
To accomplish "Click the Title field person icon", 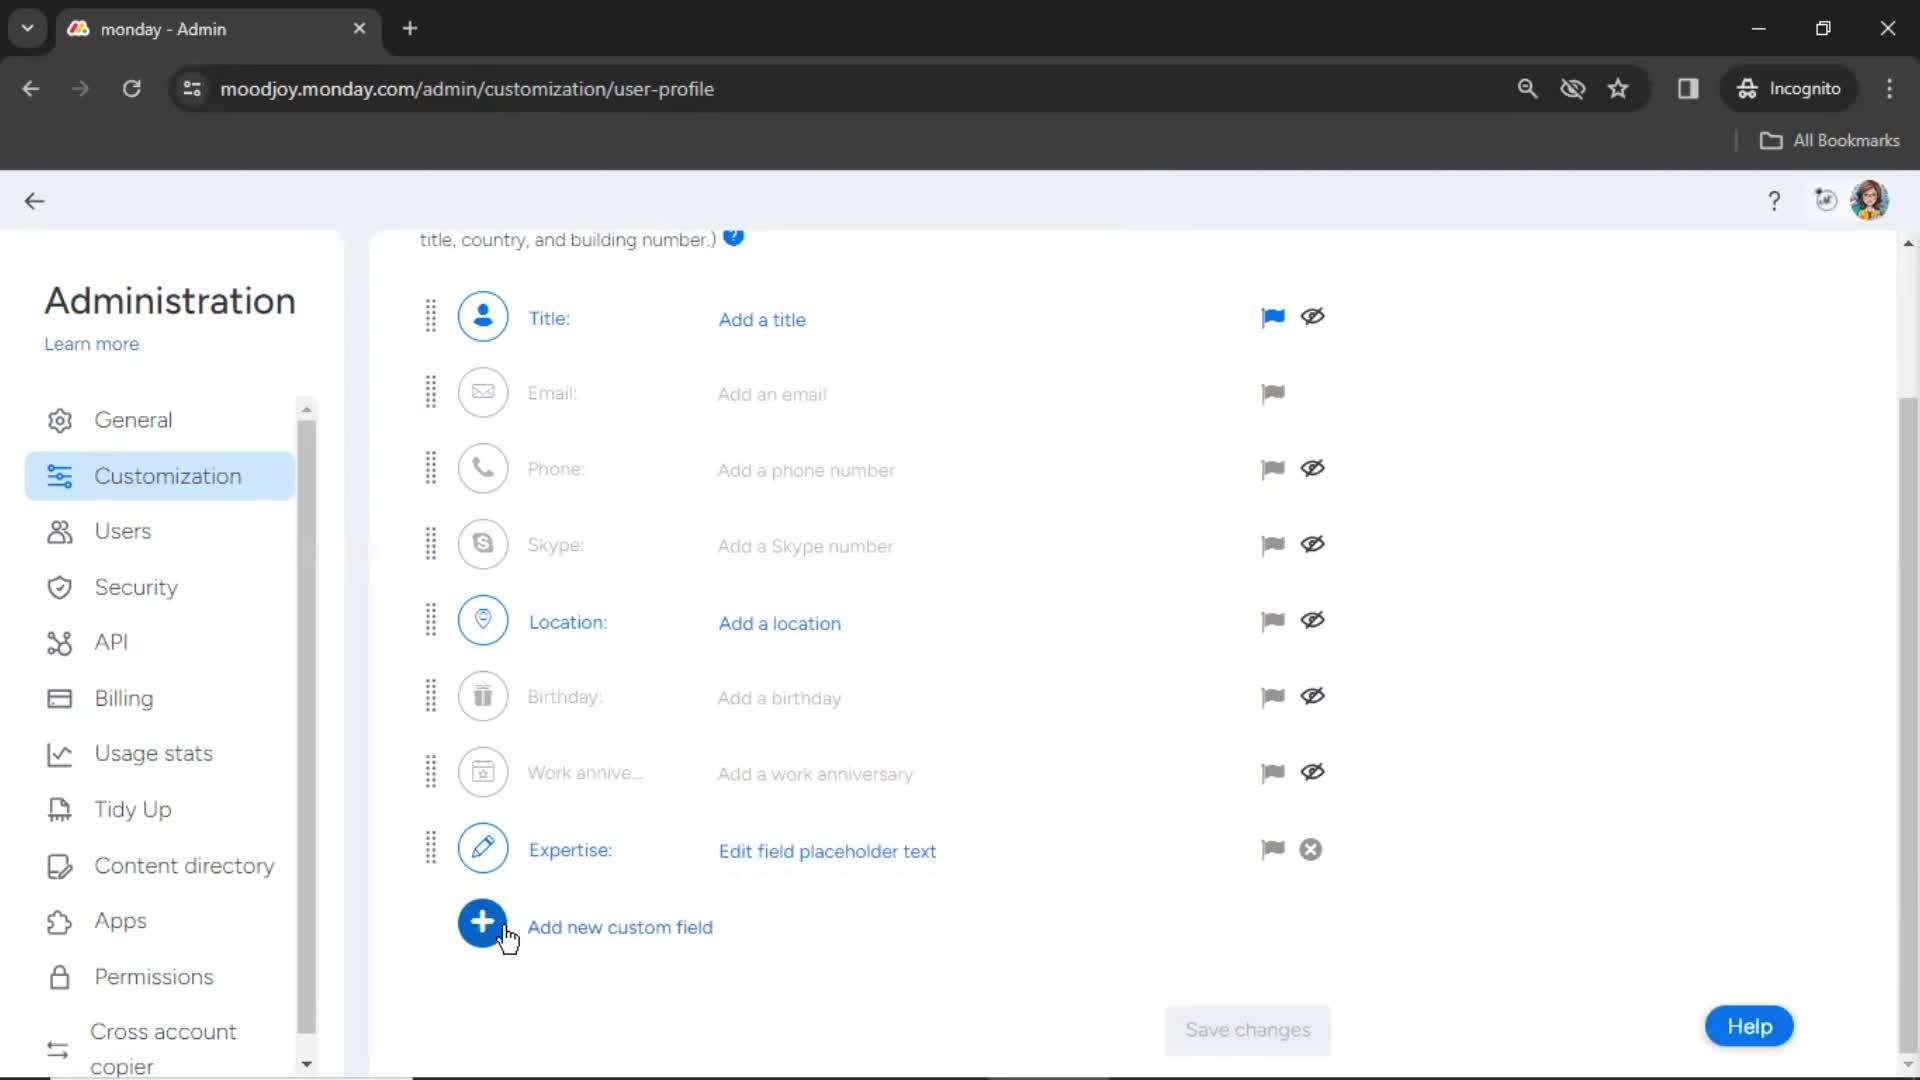I will click(483, 317).
